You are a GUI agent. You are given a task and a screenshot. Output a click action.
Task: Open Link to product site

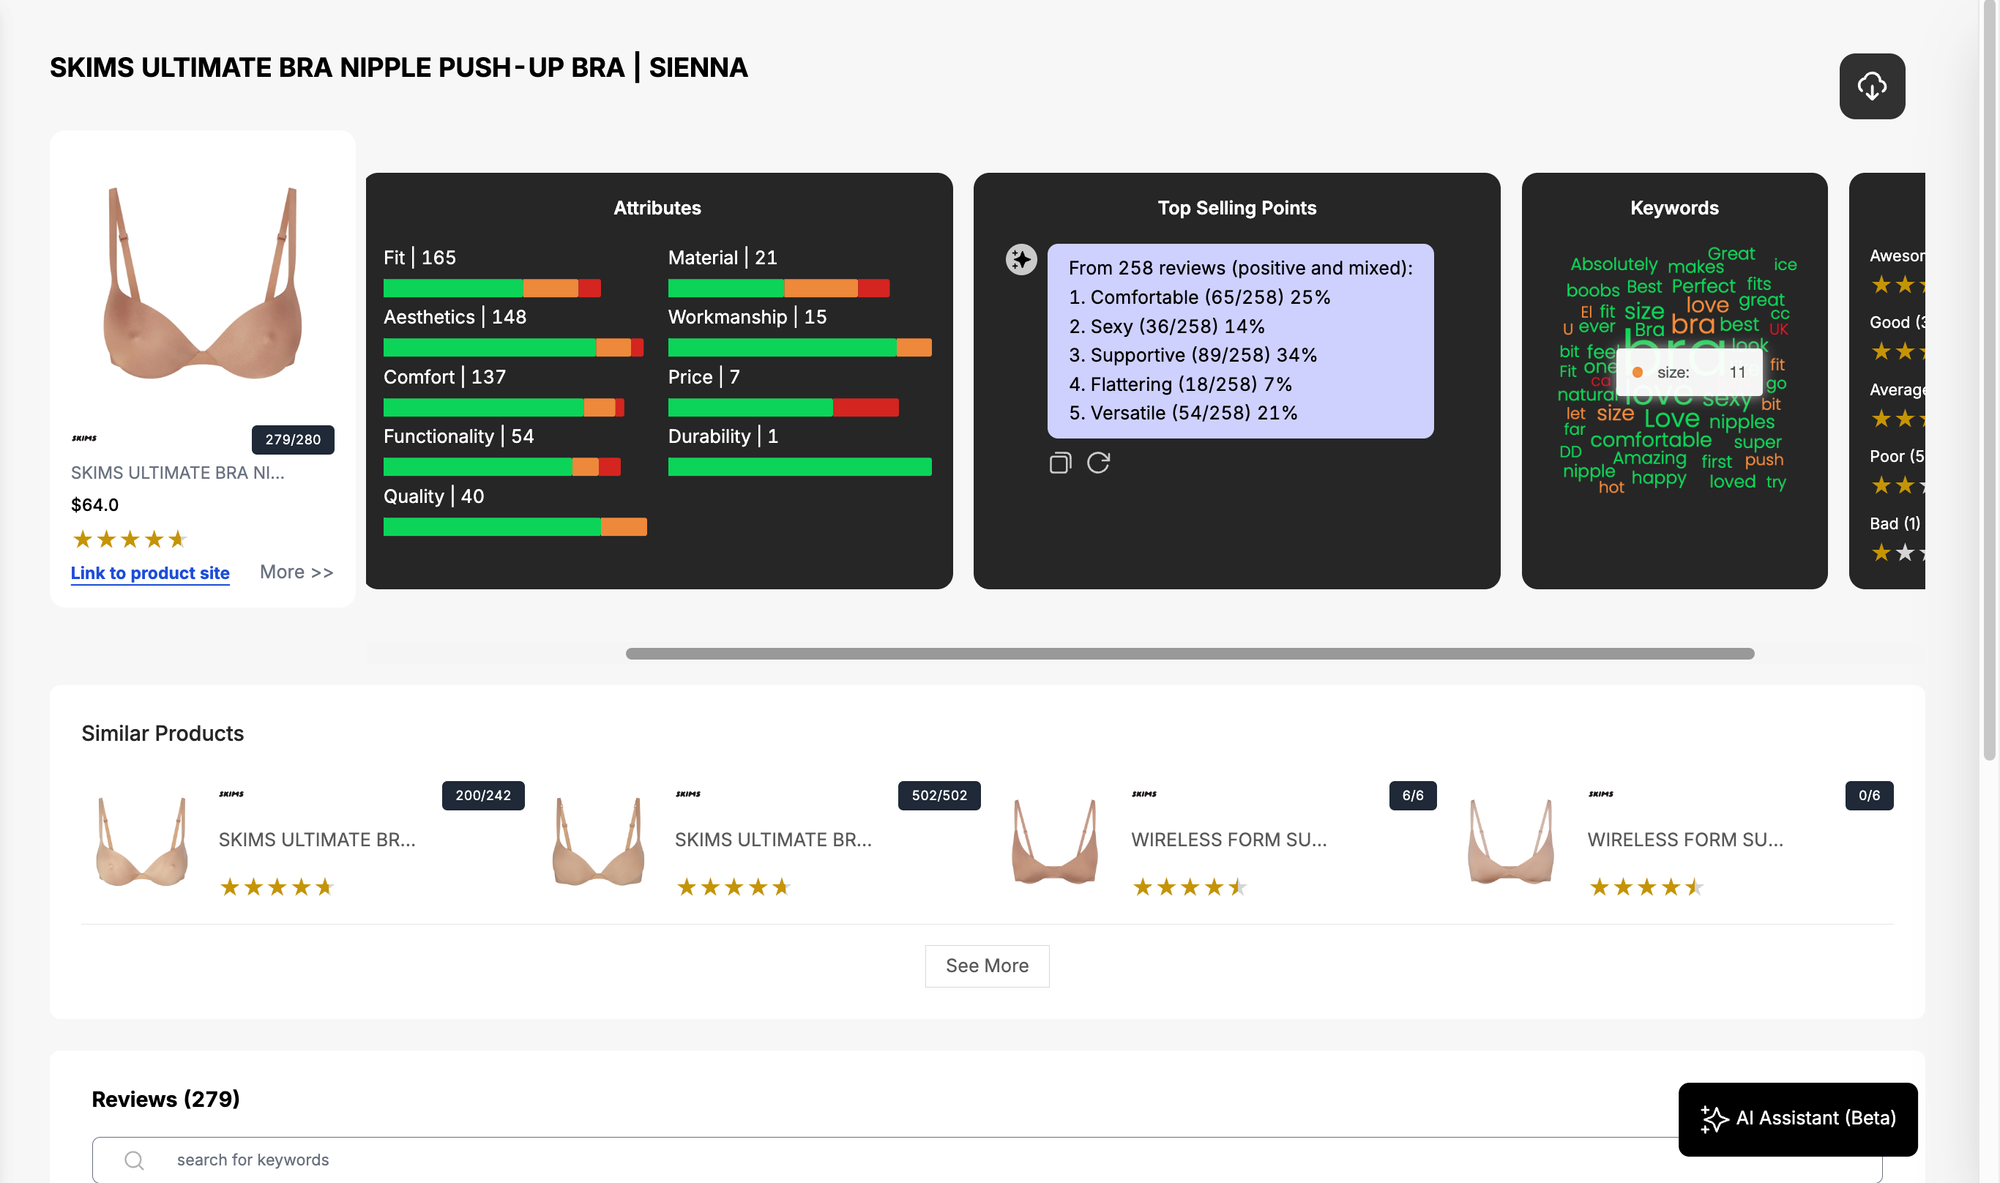[150, 573]
